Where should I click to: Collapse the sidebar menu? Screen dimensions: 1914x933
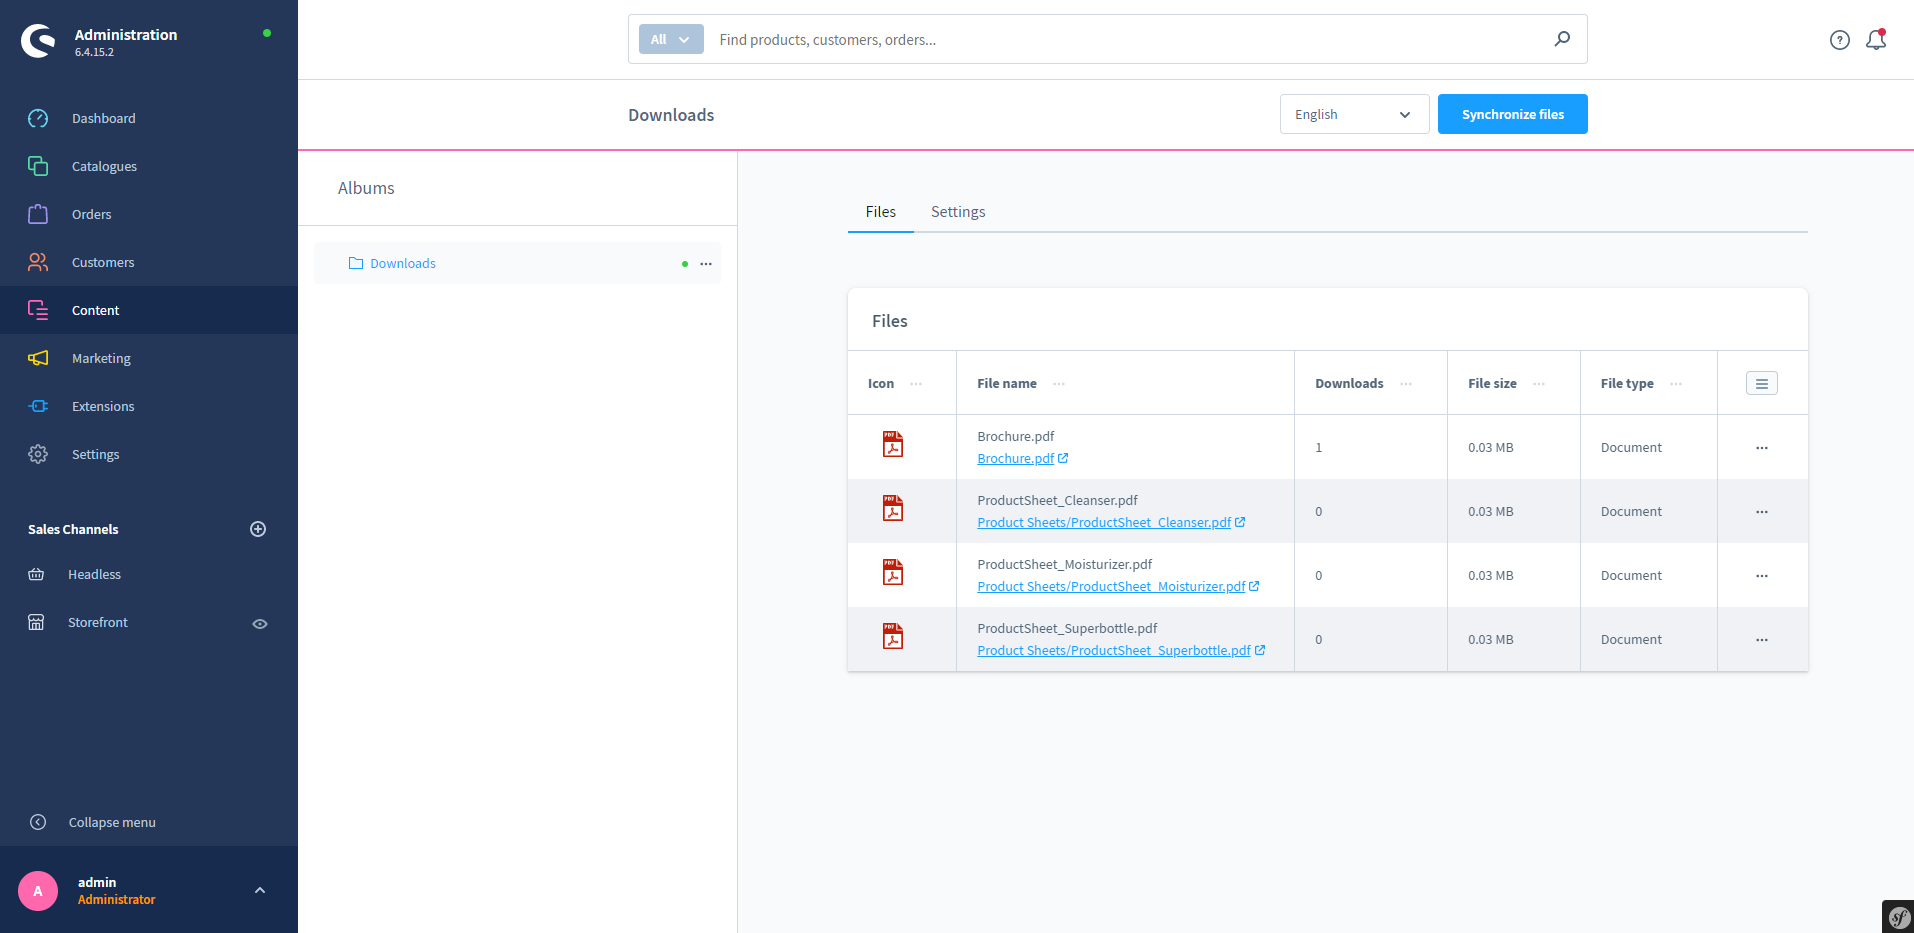pos(112,822)
